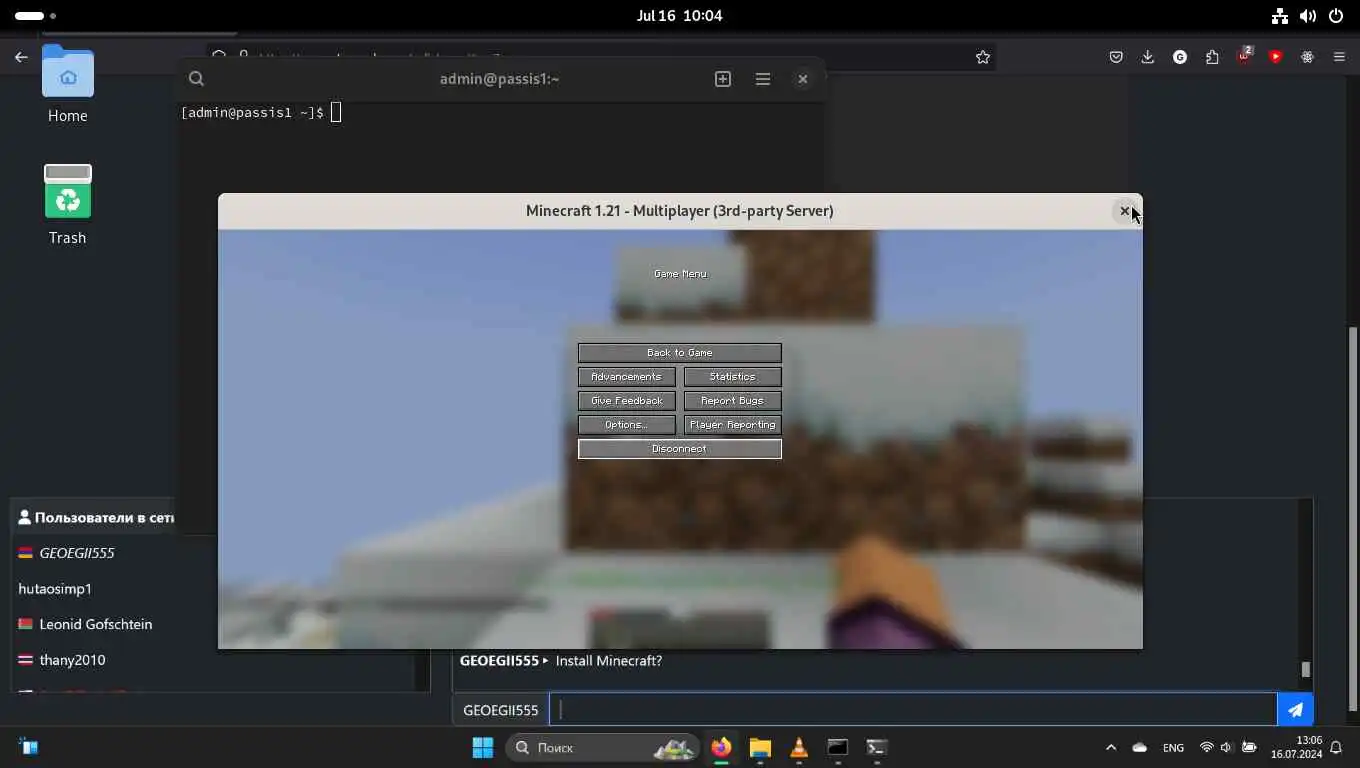The image size is (1360, 768).
Task: Close the Minecraft 1.21 window
Action: point(1124,211)
